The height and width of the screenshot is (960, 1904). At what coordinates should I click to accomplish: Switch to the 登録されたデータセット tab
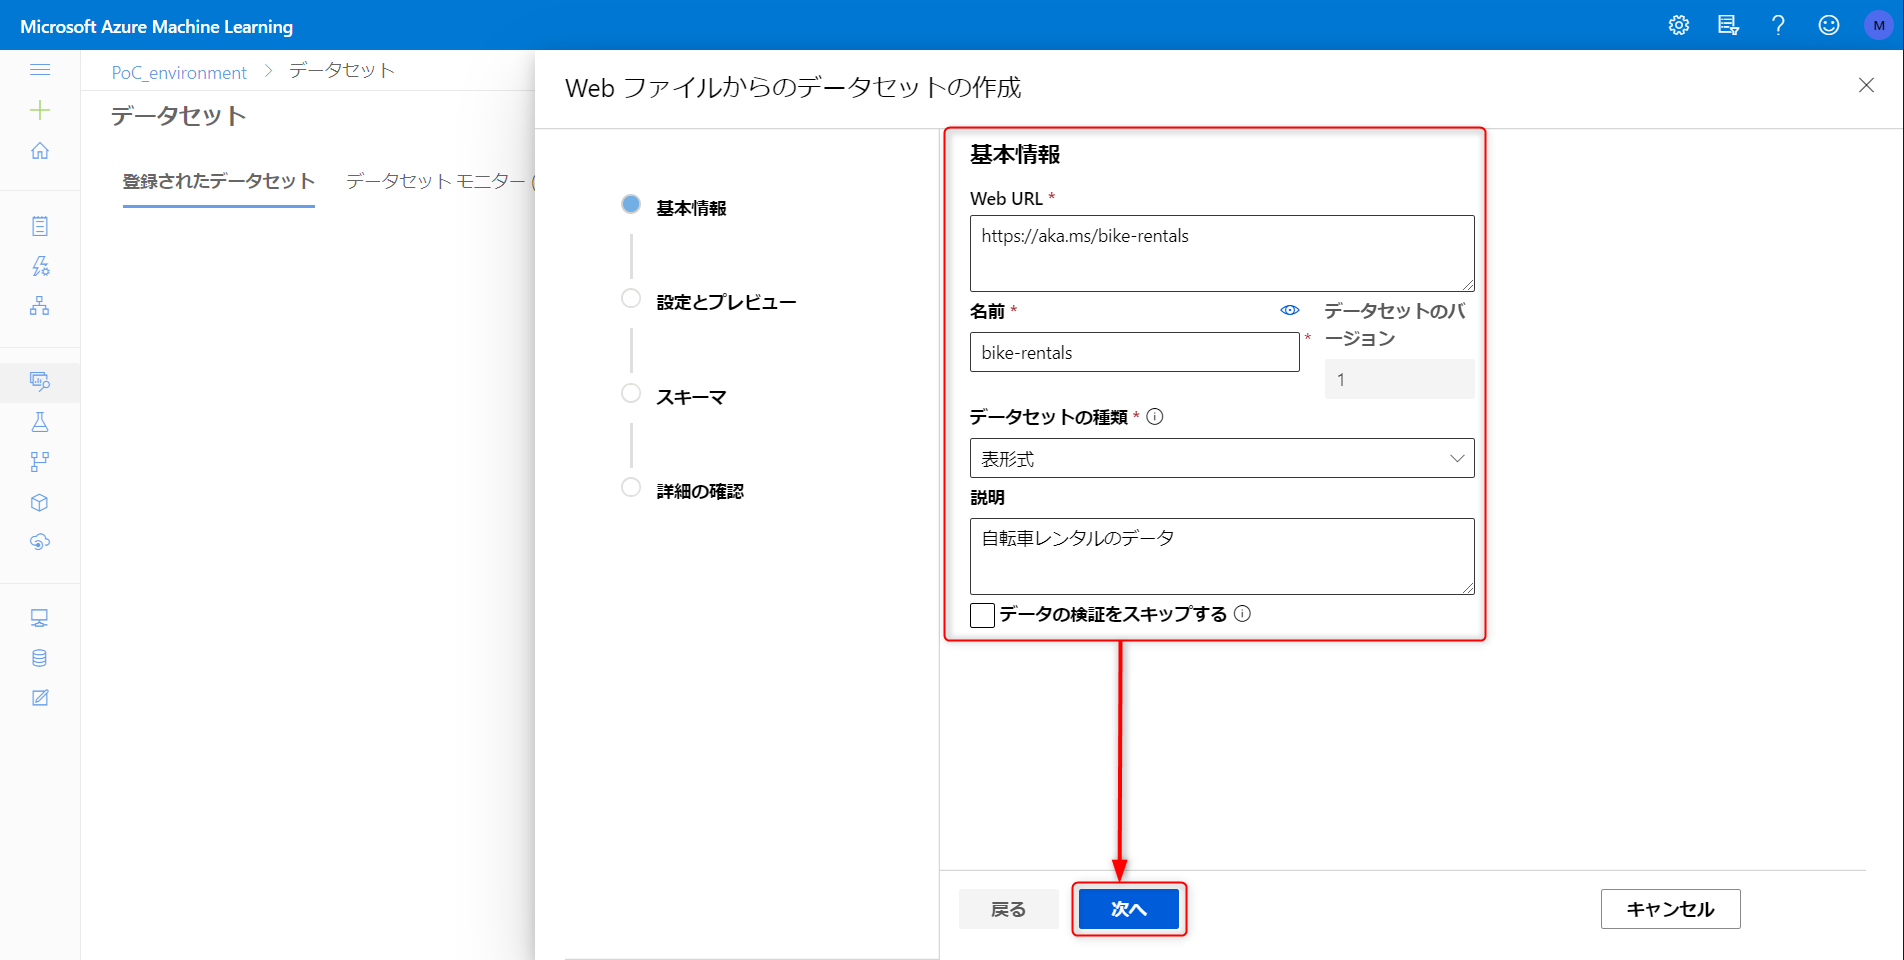coord(219,181)
